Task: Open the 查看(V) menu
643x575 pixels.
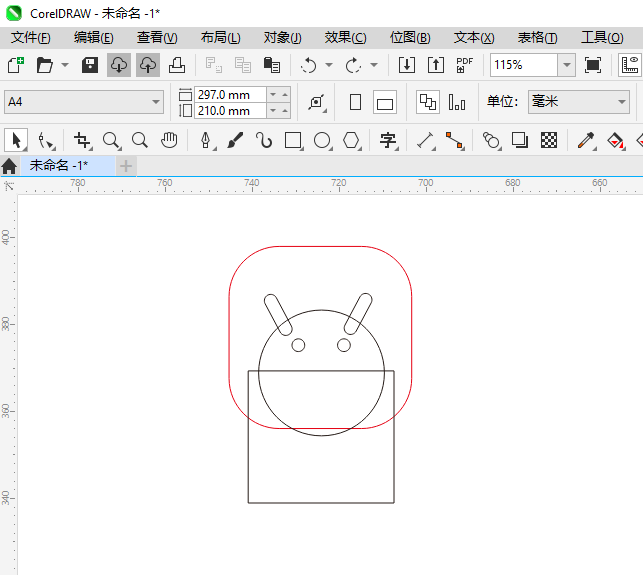Action: click(157, 38)
